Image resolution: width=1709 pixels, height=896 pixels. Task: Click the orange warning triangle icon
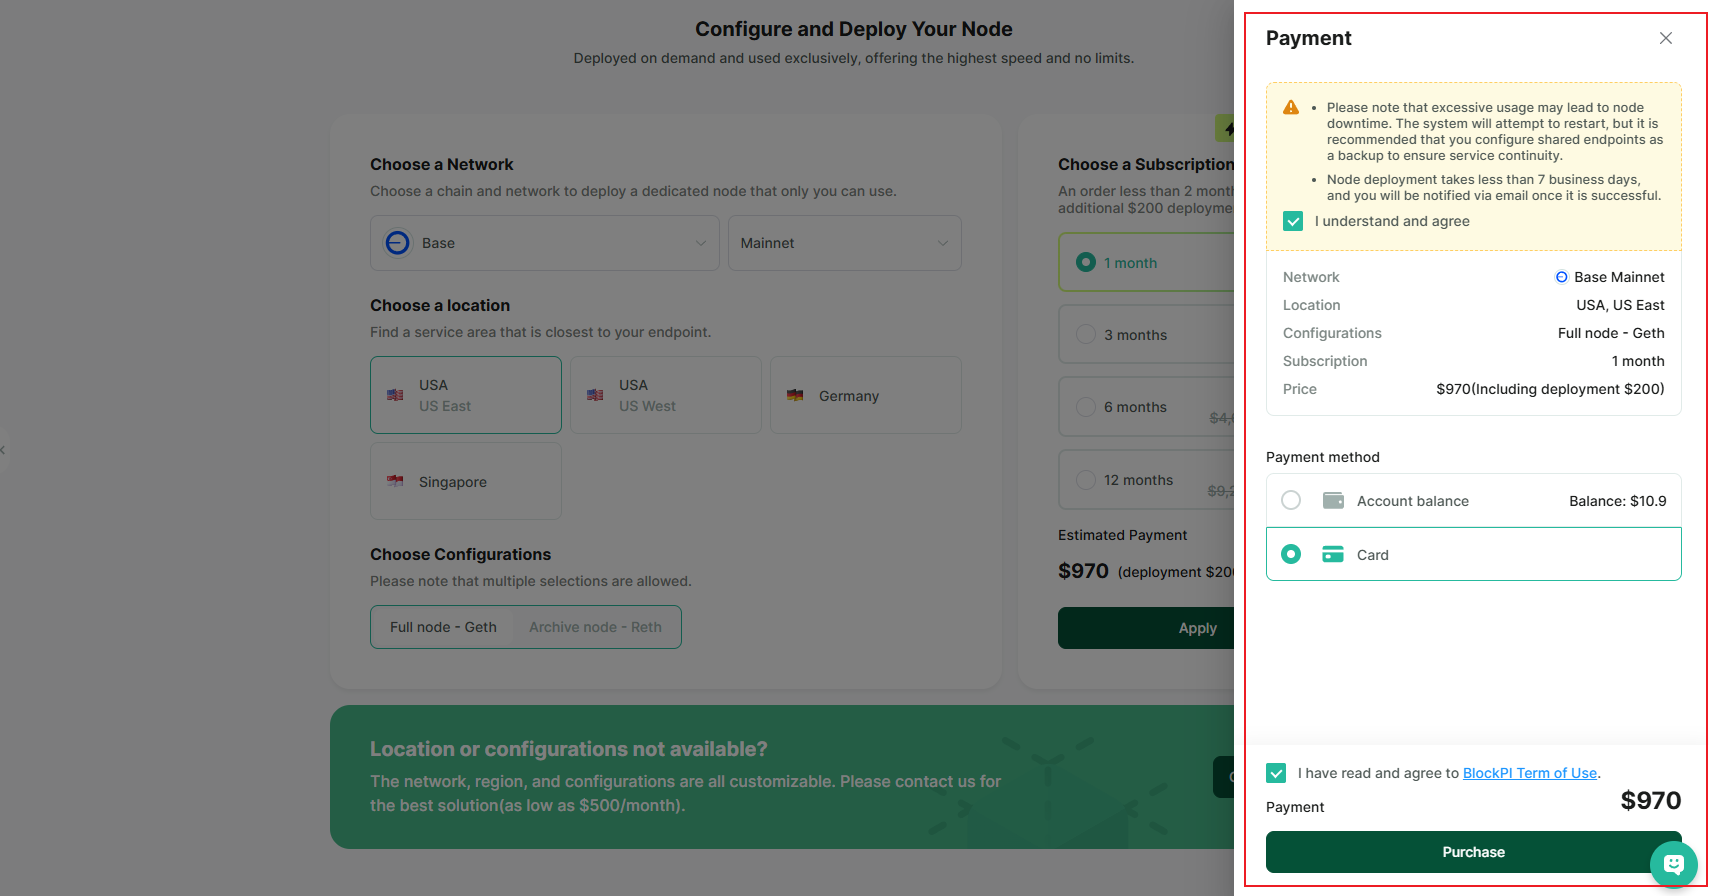point(1291,107)
